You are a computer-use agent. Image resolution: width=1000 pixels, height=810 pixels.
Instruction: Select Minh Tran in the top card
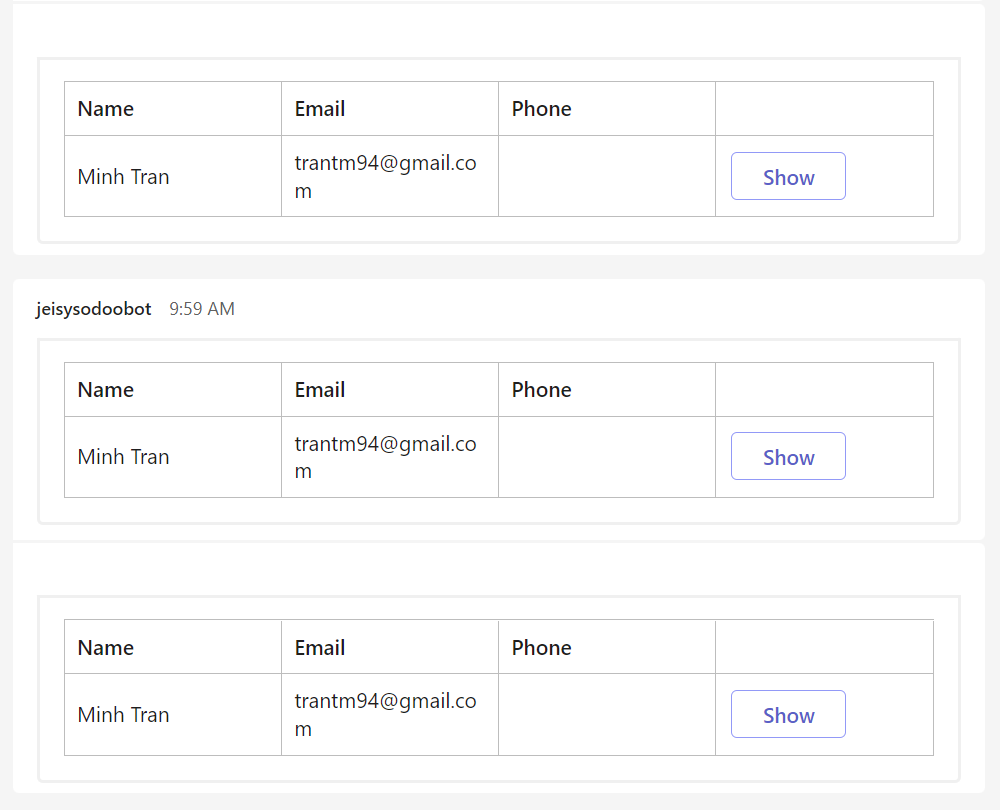124,177
